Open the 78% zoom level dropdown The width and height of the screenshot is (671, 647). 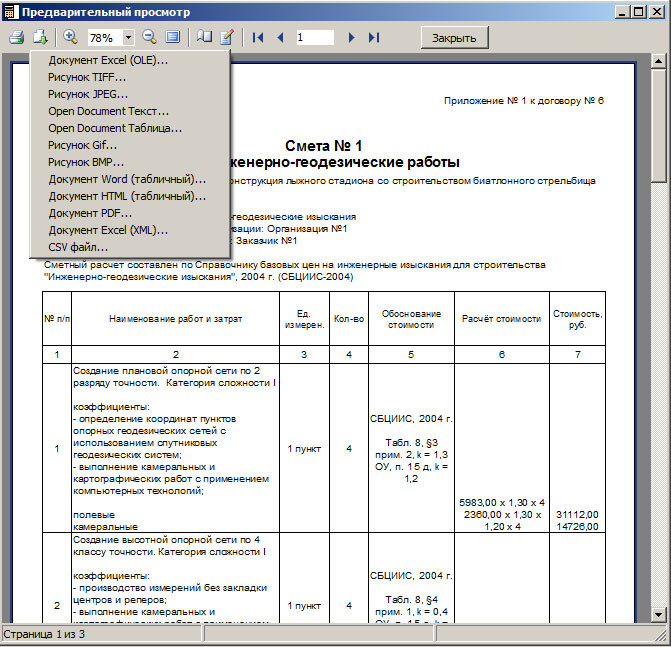pos(129,37)
